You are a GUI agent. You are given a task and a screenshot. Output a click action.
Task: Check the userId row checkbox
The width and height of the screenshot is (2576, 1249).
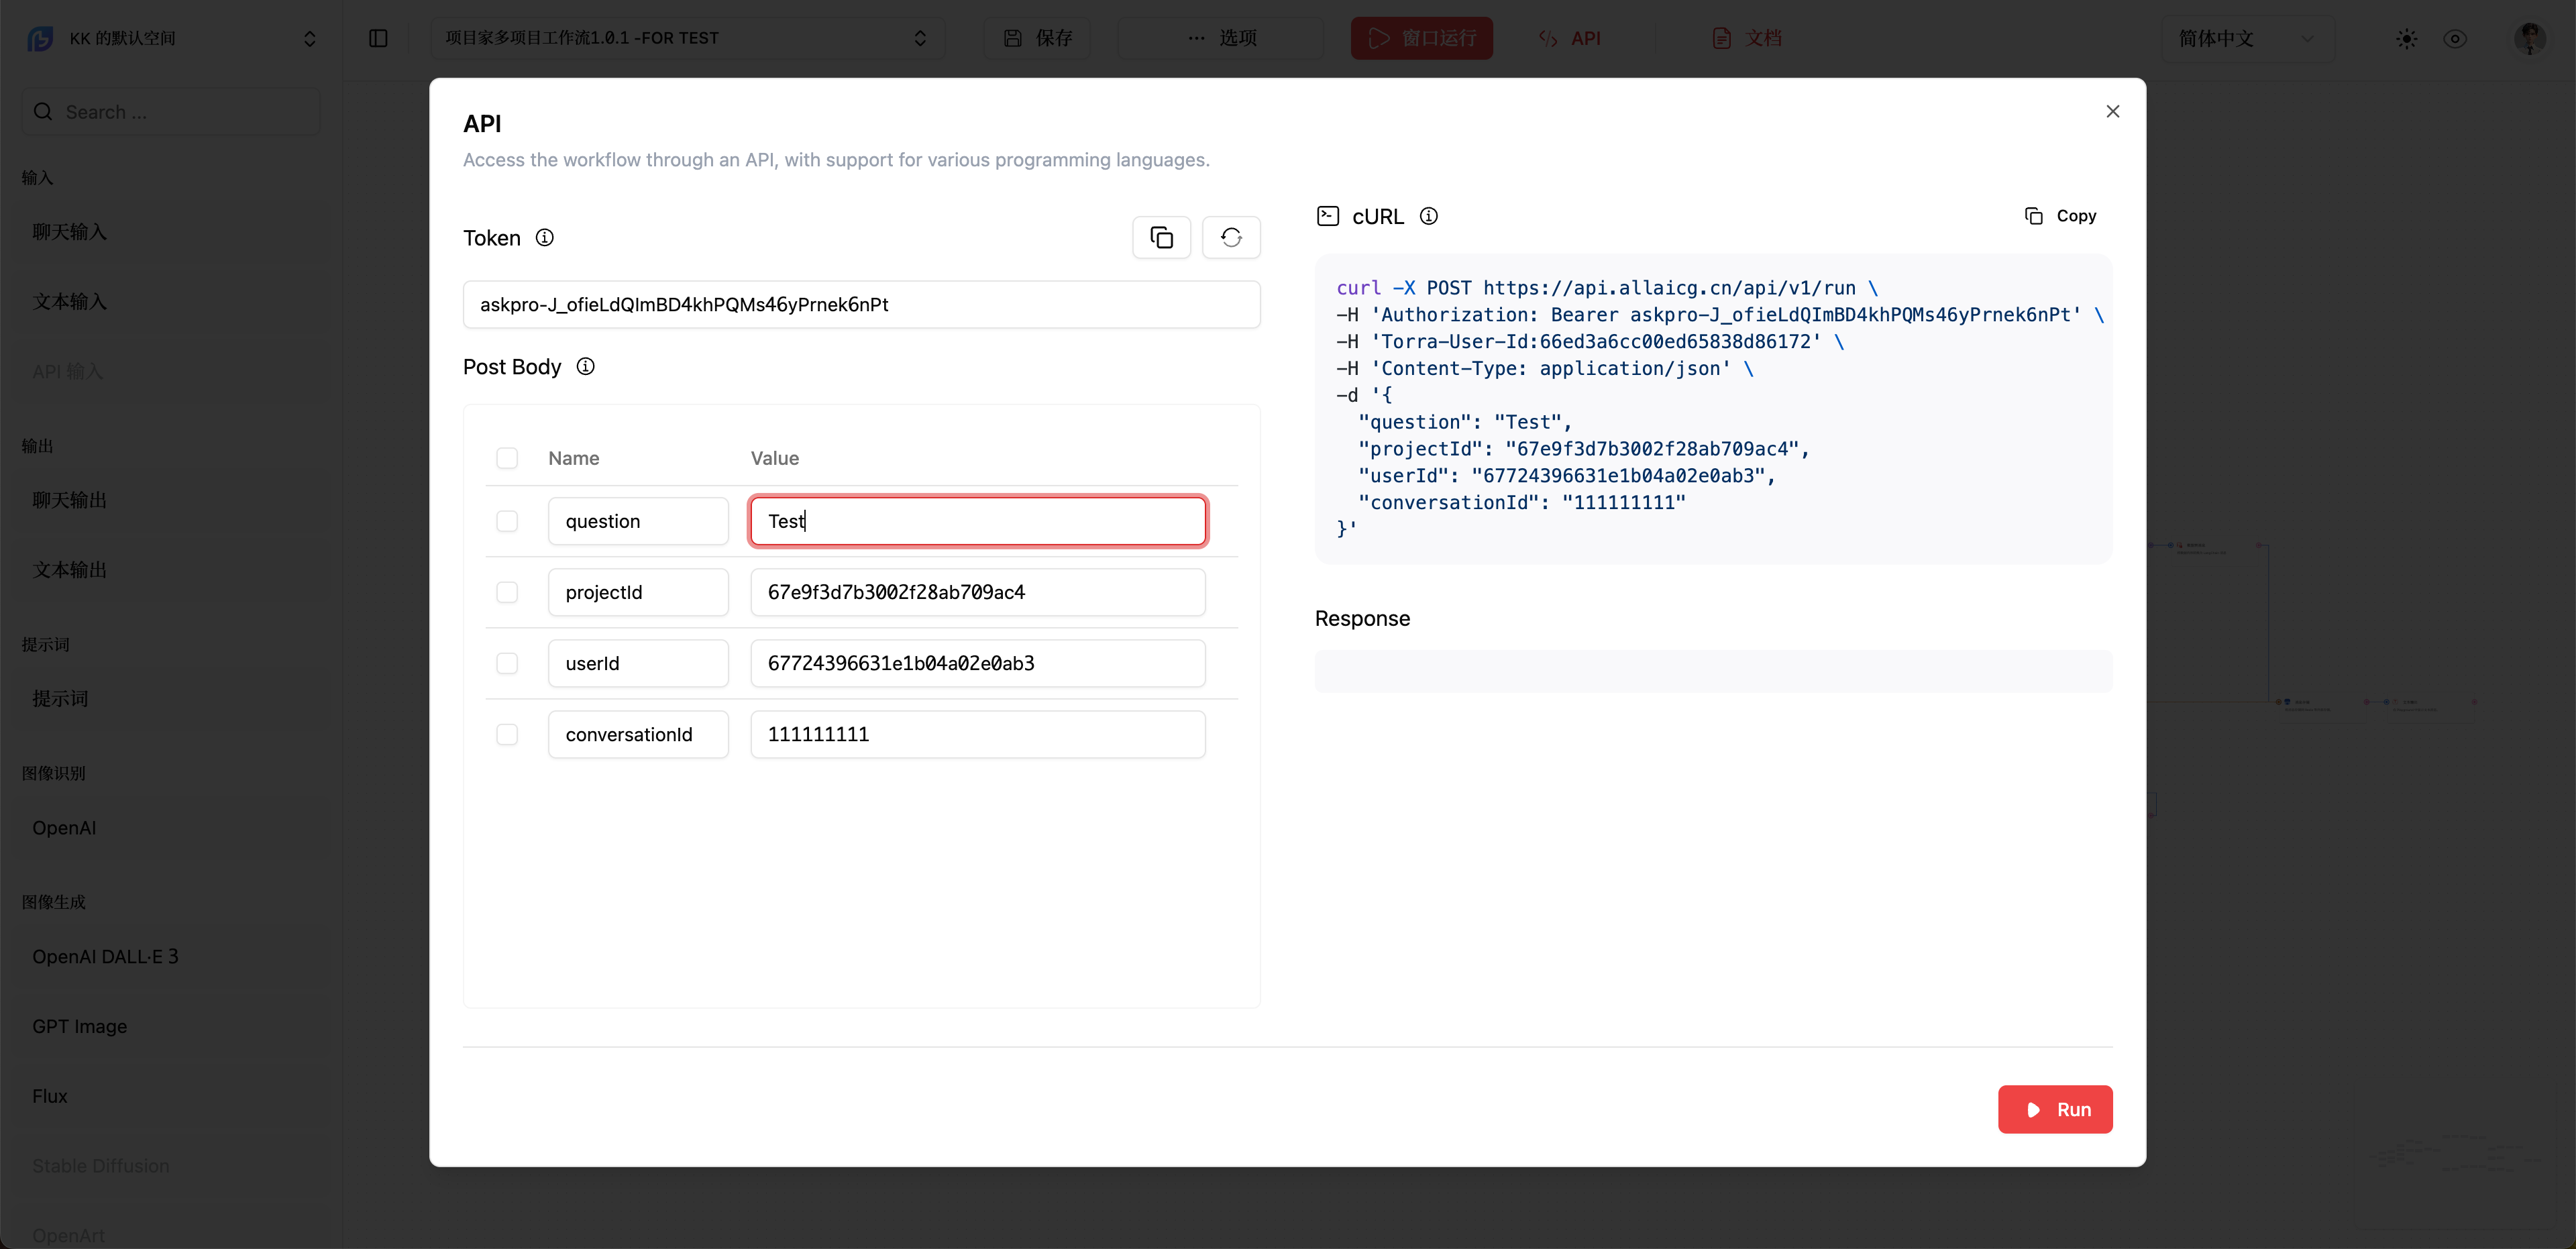507,663
